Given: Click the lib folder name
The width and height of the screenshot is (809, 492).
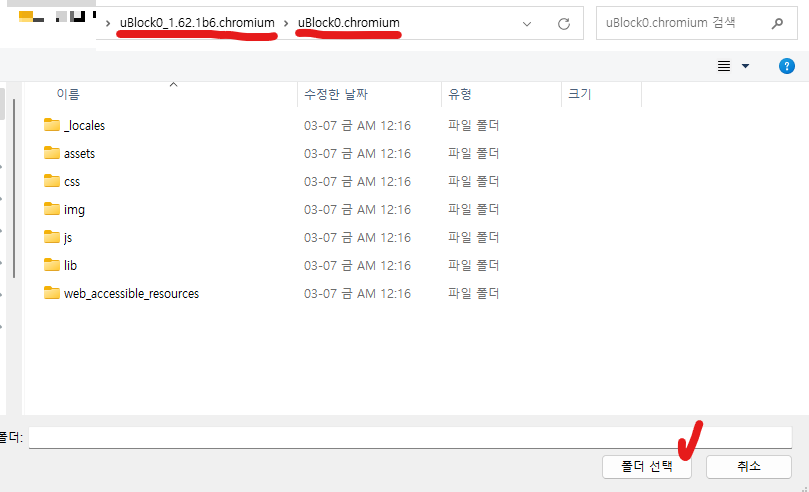Looking at the screenshot, I should pos(70,266).
